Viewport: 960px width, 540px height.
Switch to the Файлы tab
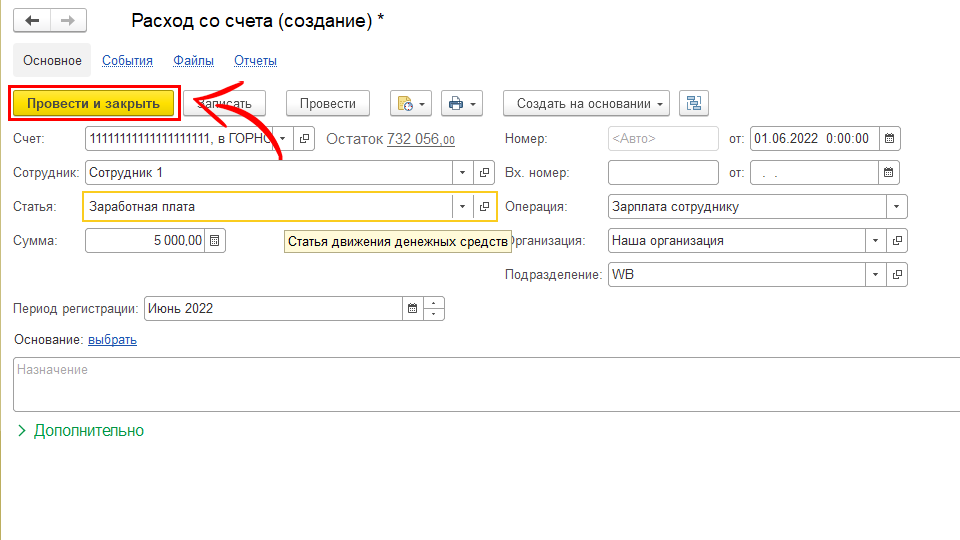193,61
